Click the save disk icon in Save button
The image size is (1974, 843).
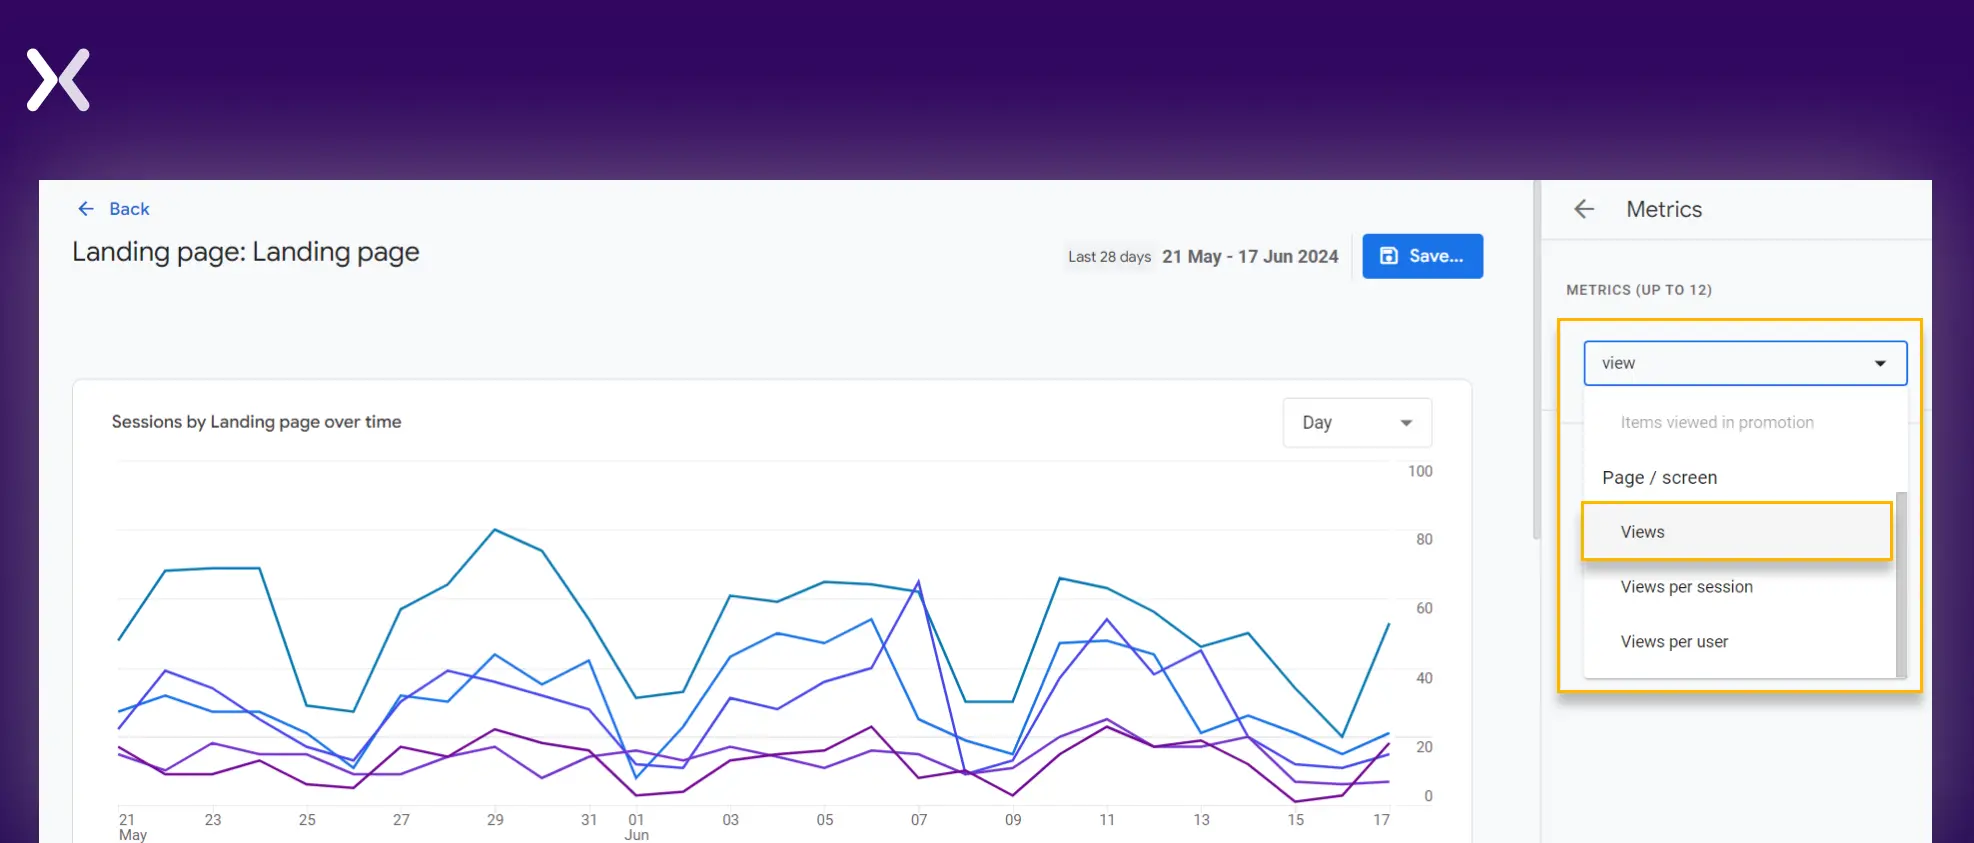[x=1389, y=256]
